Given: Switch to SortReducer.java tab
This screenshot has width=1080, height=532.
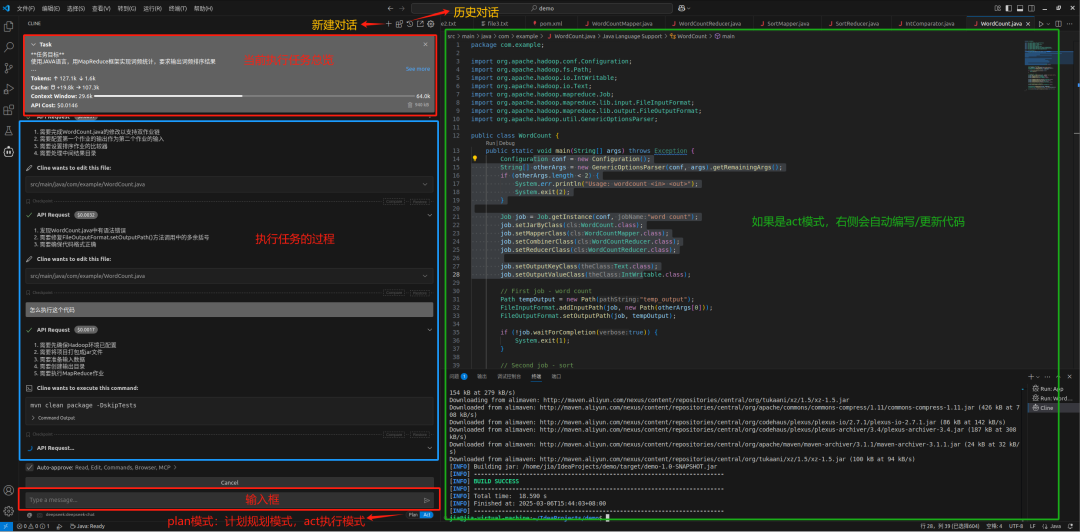Looking at the screenshot, I should 853,23.
